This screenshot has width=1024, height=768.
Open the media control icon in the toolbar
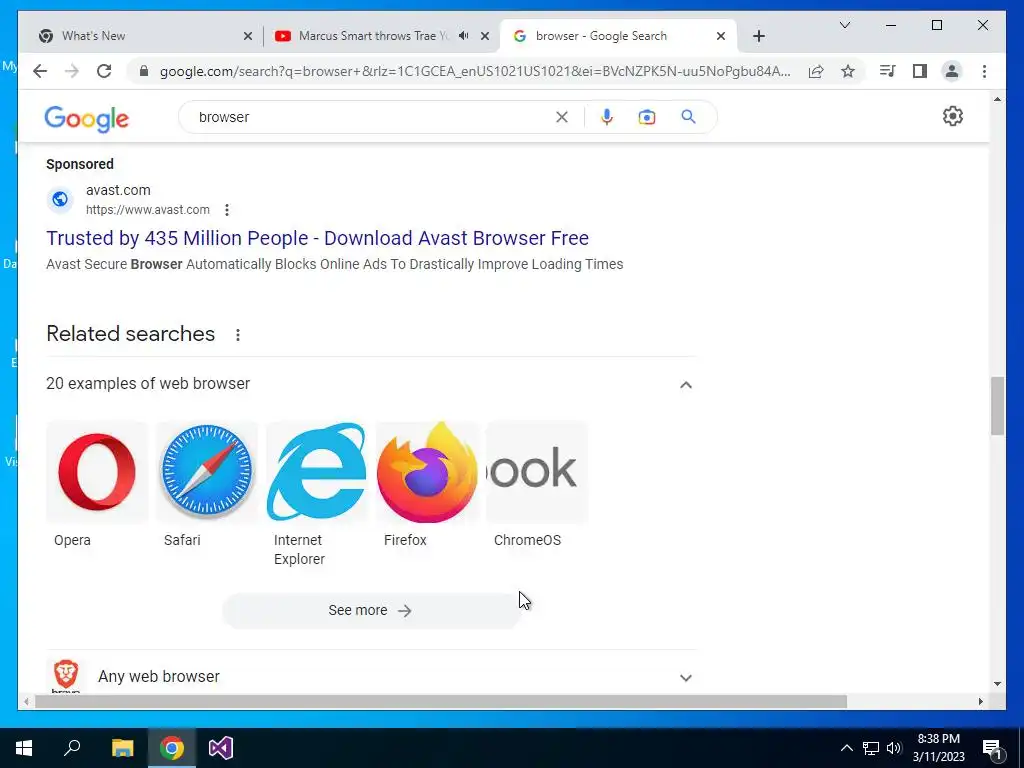click(888, 71)
